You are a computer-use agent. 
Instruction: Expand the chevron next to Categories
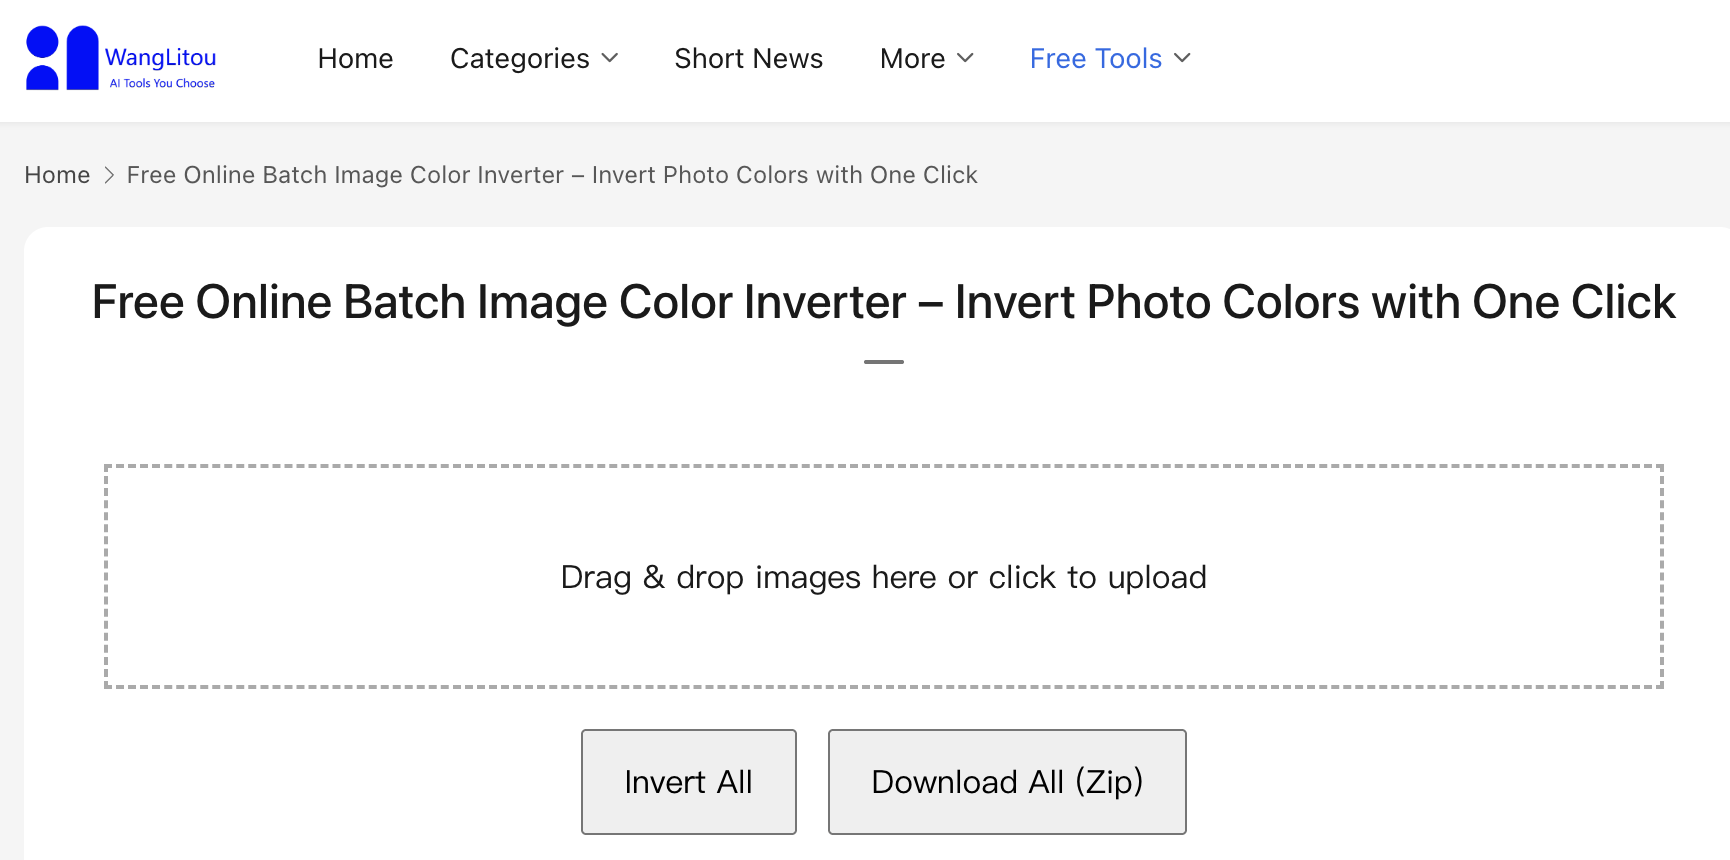pos(610,58)
